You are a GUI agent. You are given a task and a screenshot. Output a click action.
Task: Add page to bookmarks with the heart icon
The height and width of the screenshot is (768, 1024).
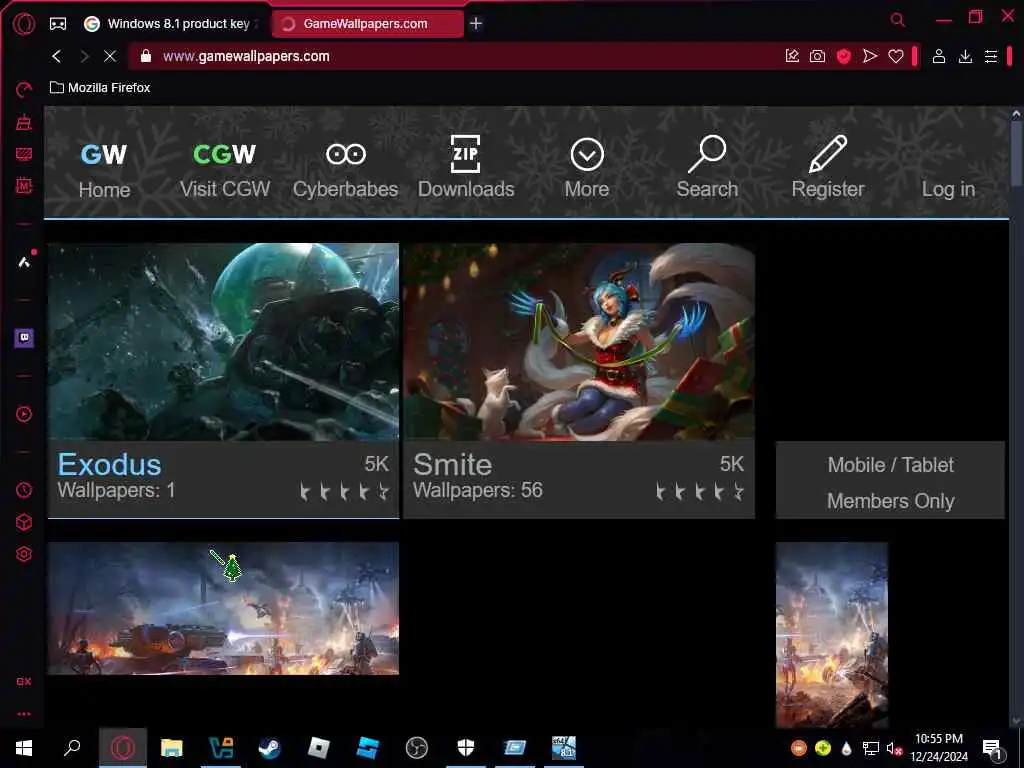[x=896, y=57]
